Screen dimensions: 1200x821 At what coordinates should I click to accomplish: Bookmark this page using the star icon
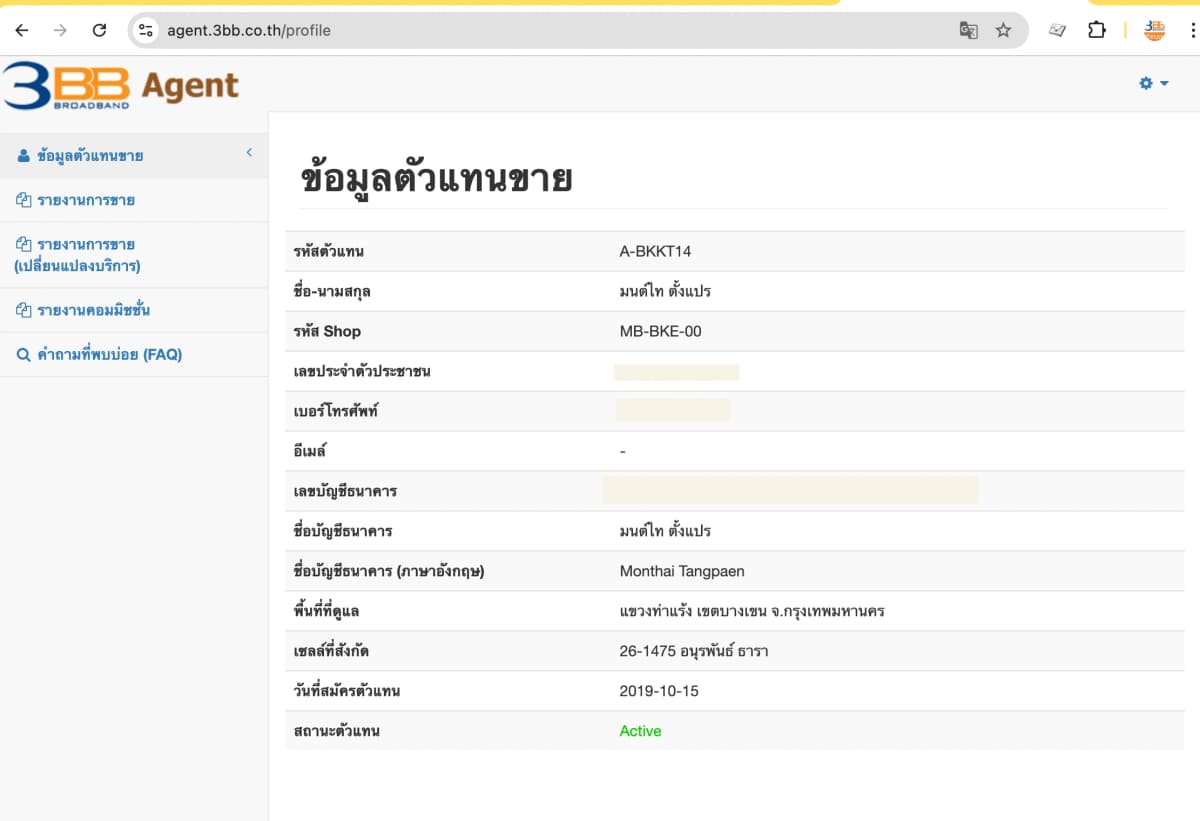[x=1003, y=30]
